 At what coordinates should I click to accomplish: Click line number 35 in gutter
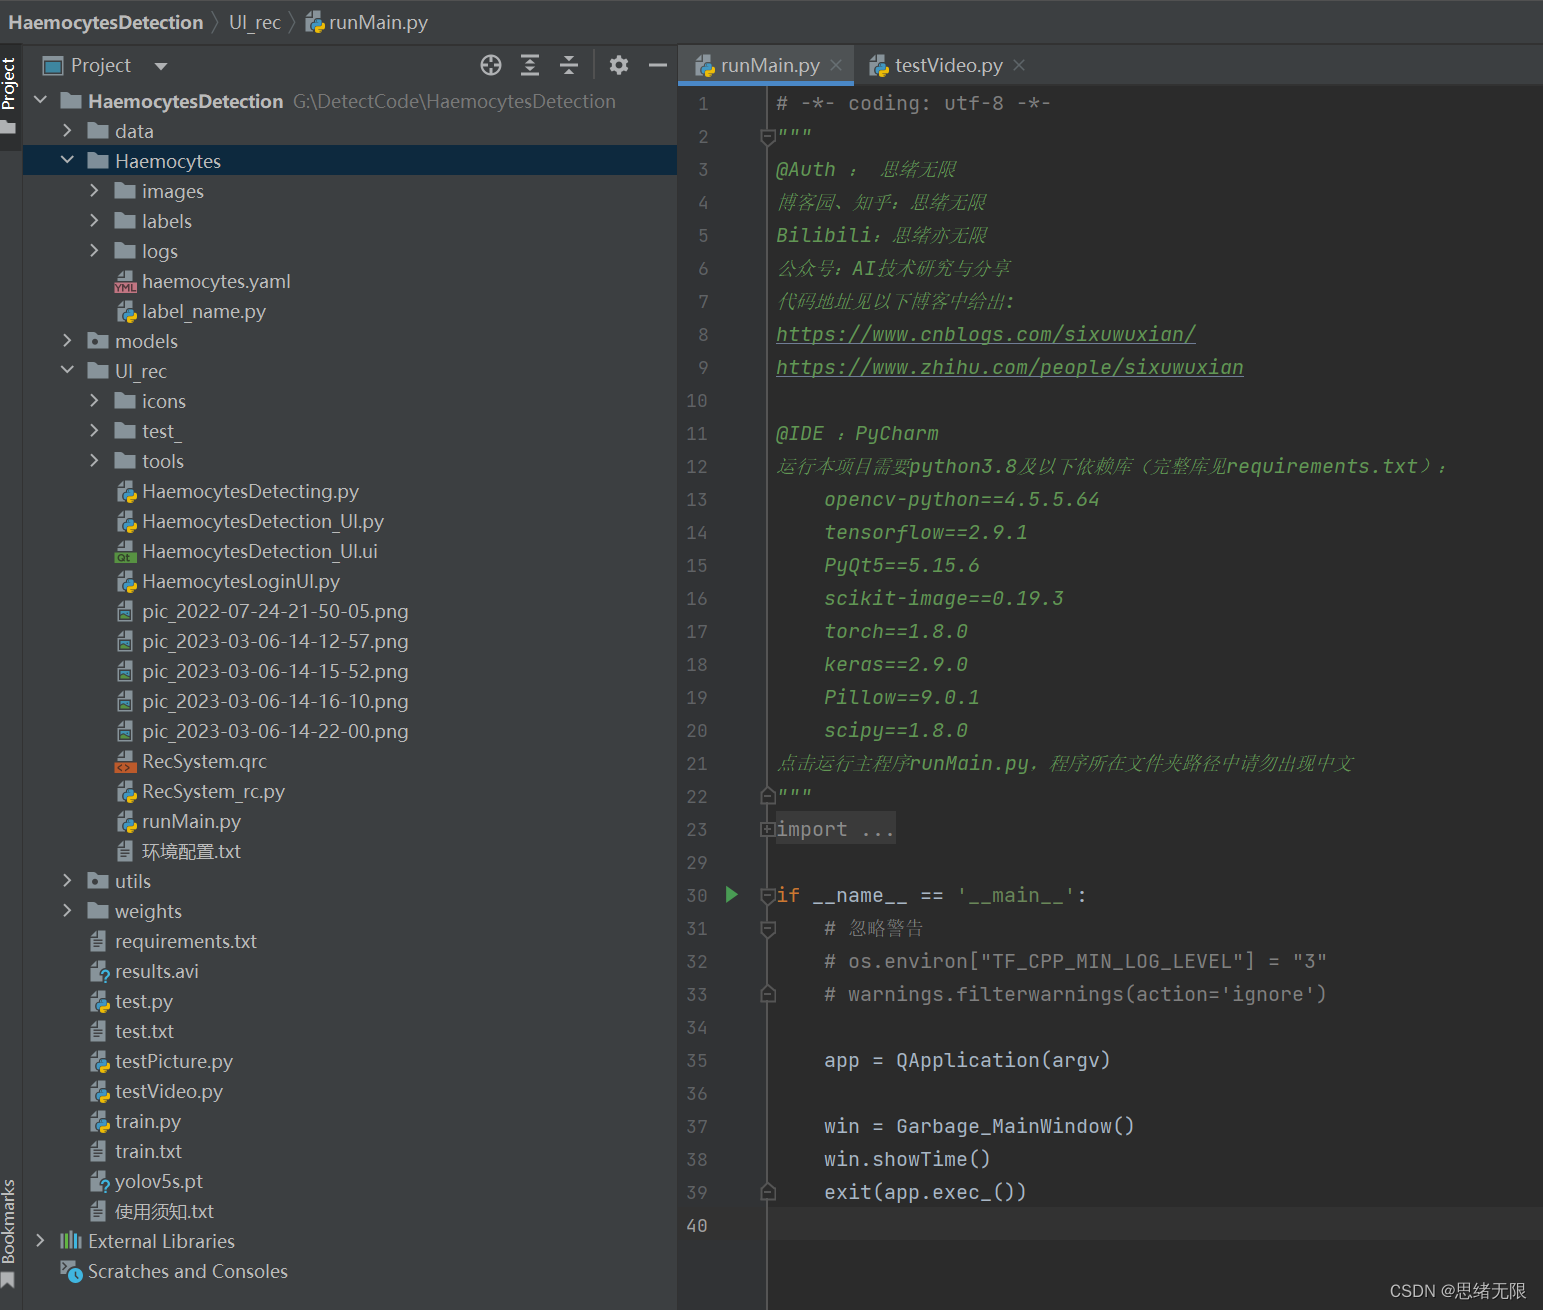point(697,1060)
